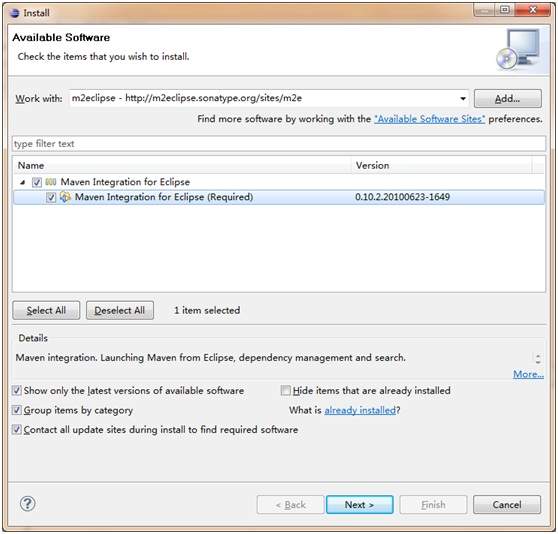This screenshot has height=534, width=558.
Task: Disable Contact all update sites option
Action: click(x=17, y=429)
